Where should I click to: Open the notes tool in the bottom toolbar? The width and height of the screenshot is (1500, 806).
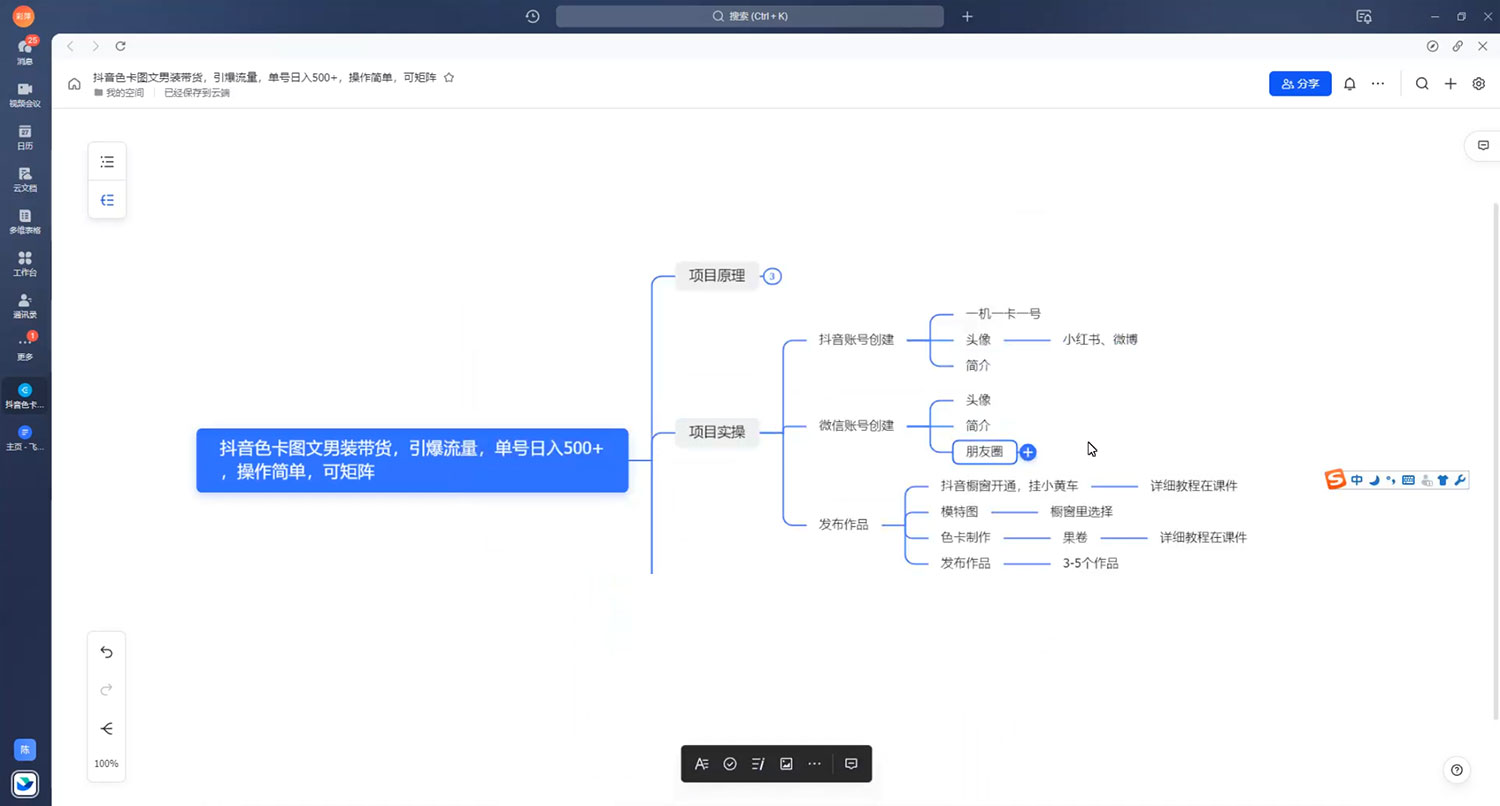tap(757, 763)
